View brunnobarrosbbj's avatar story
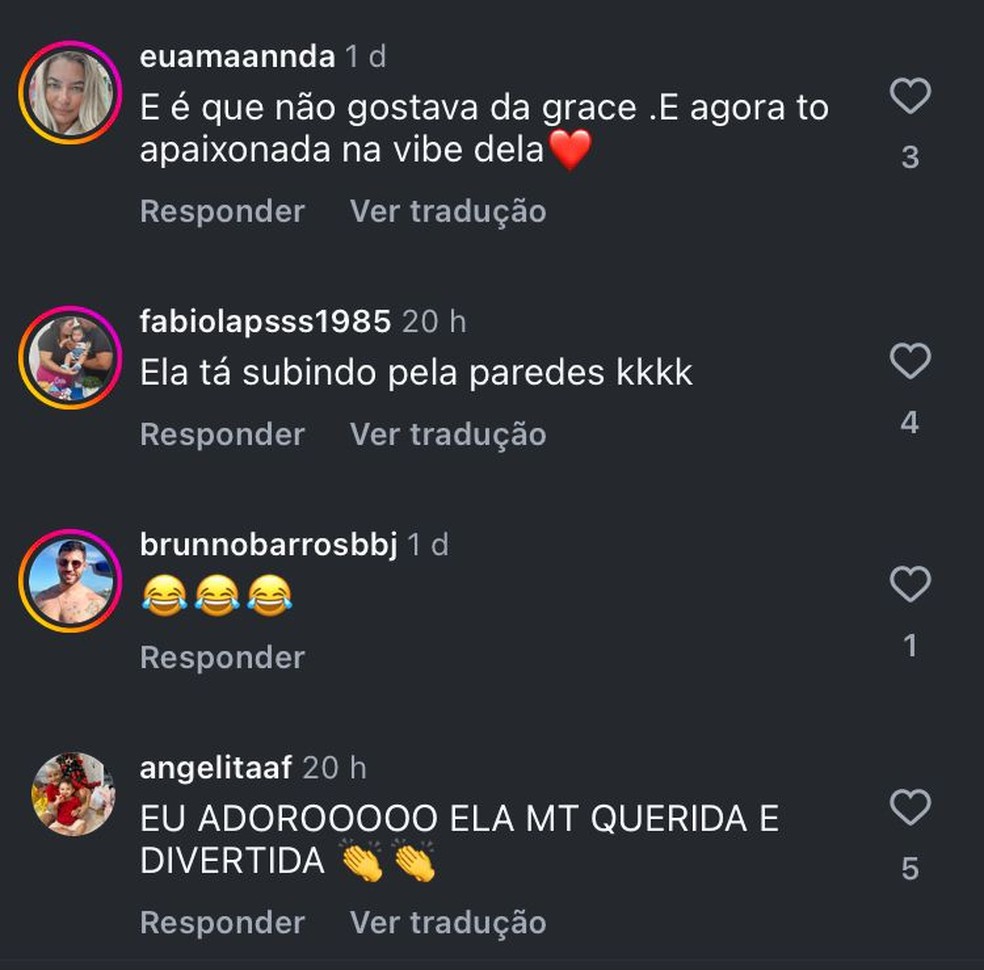The width and height of the screenshot is (984, 970). point(70,581)
